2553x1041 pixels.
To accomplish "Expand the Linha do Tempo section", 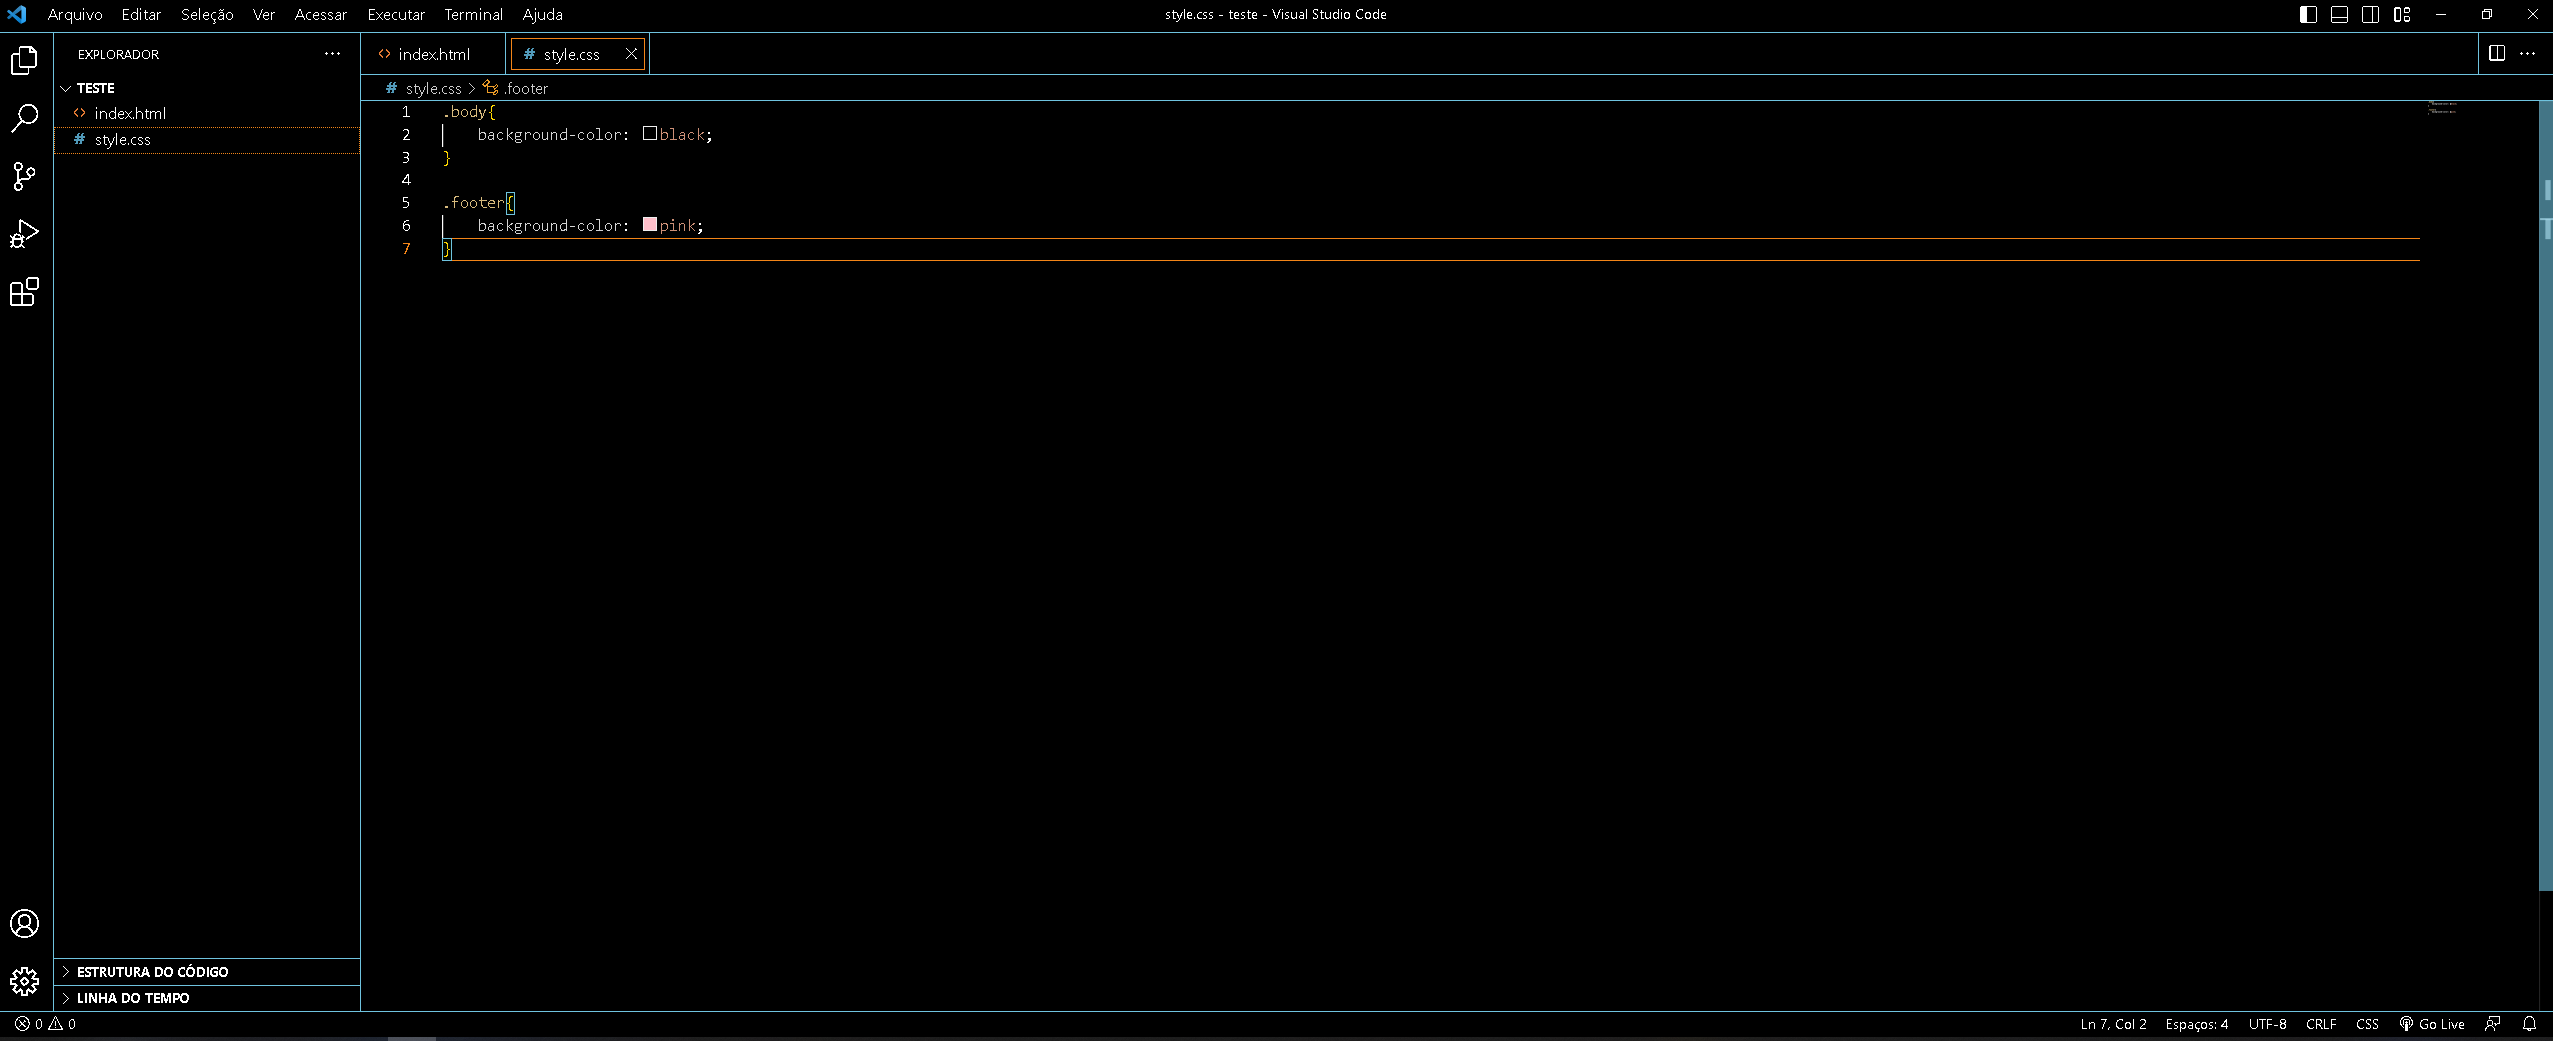I will (207, 998).
